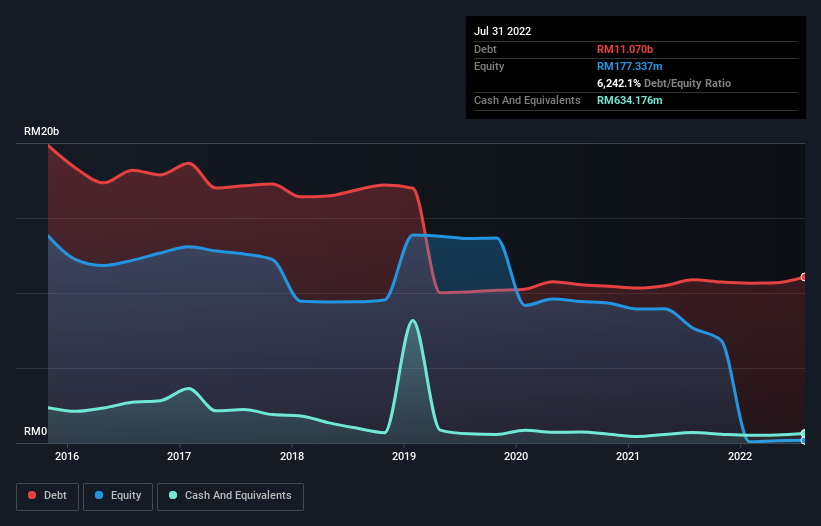Image resolution: width=821 pixels, height=526 pixels.
Task: Toggle Cash And Equivalents legend button
Action: (x=230, y=496)
